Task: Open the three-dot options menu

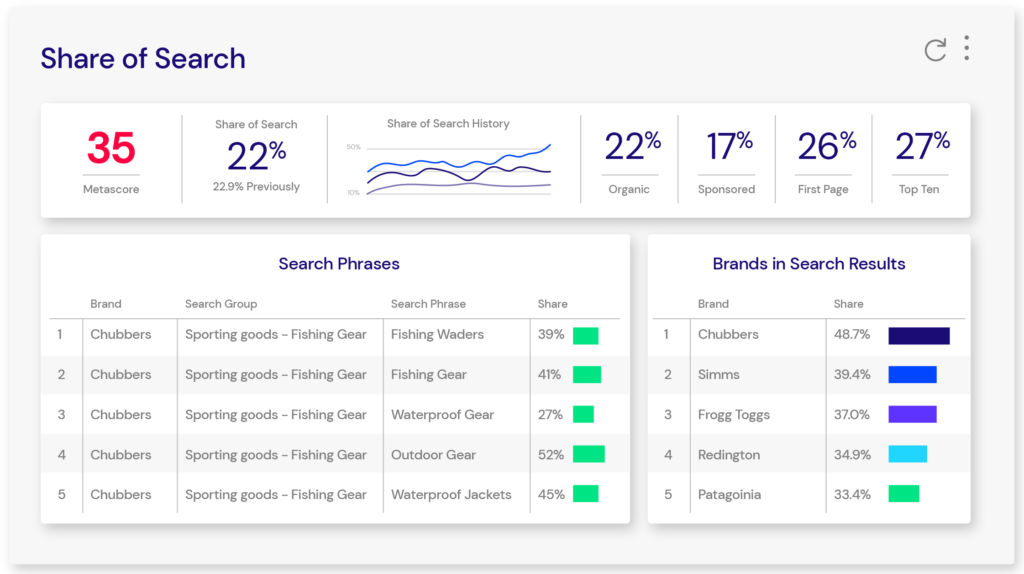Action: coord(967,48)
